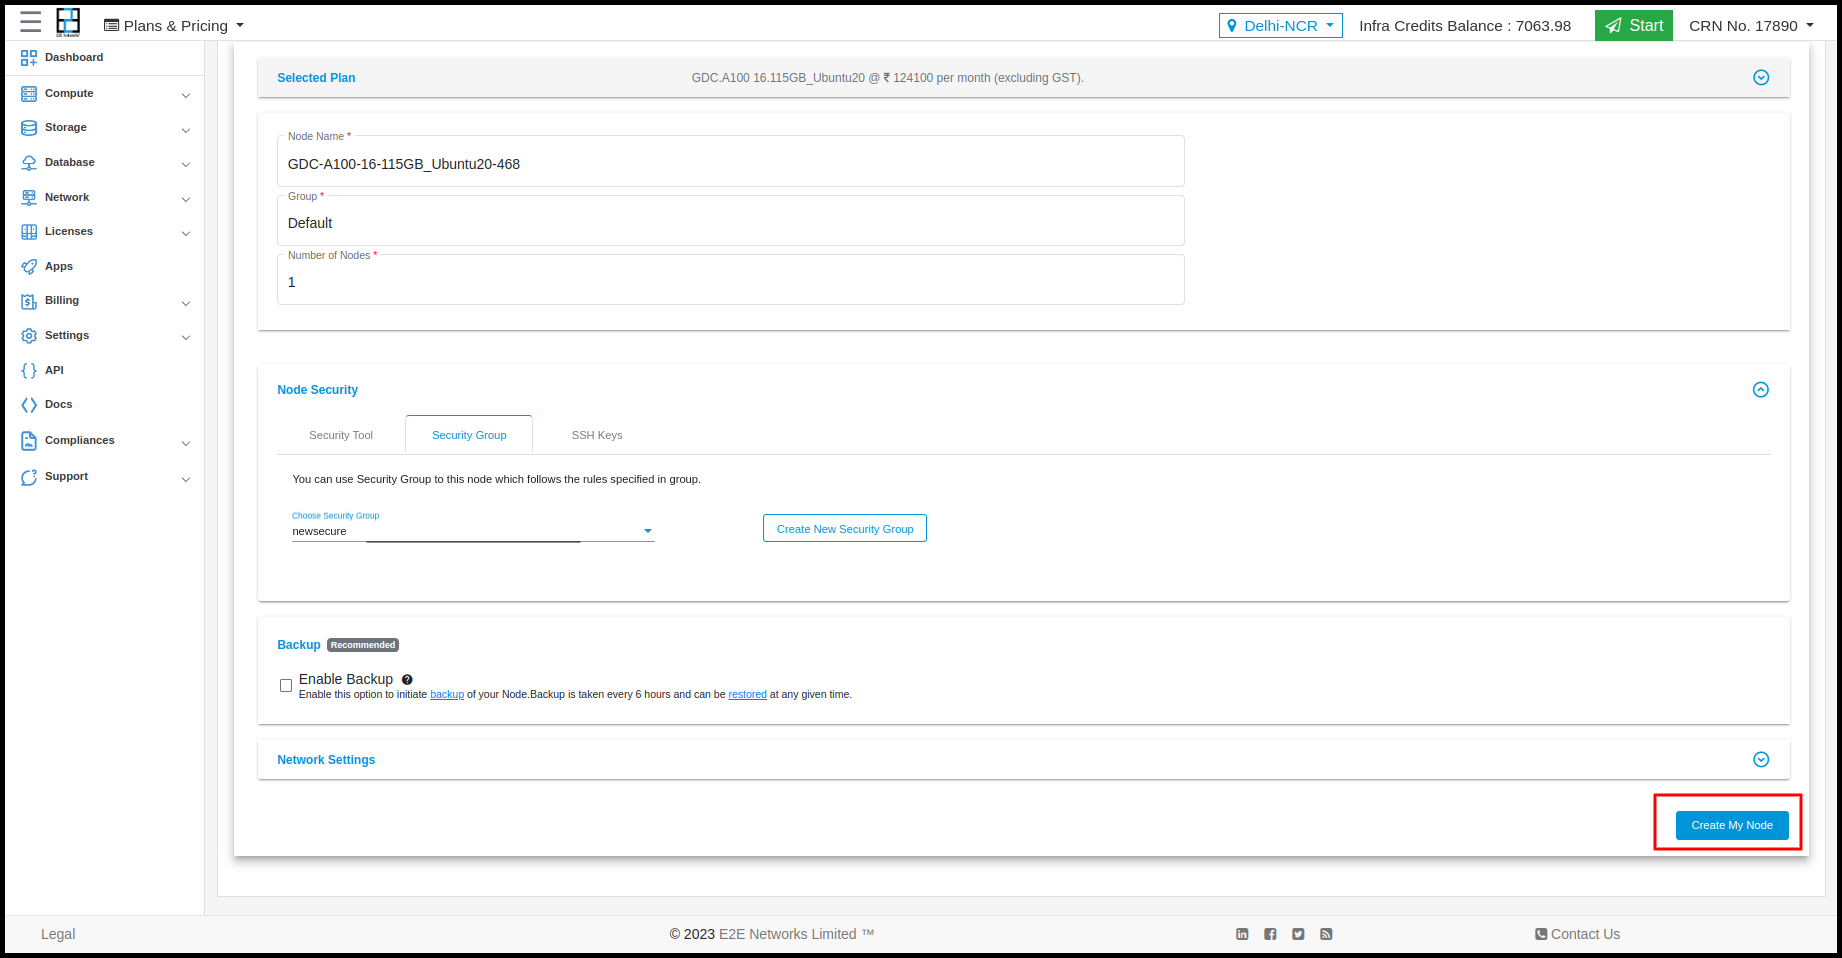1842x958 pixels.
Task: Open the Plans & Pricing dropdown
Action: tap(174, 26)
